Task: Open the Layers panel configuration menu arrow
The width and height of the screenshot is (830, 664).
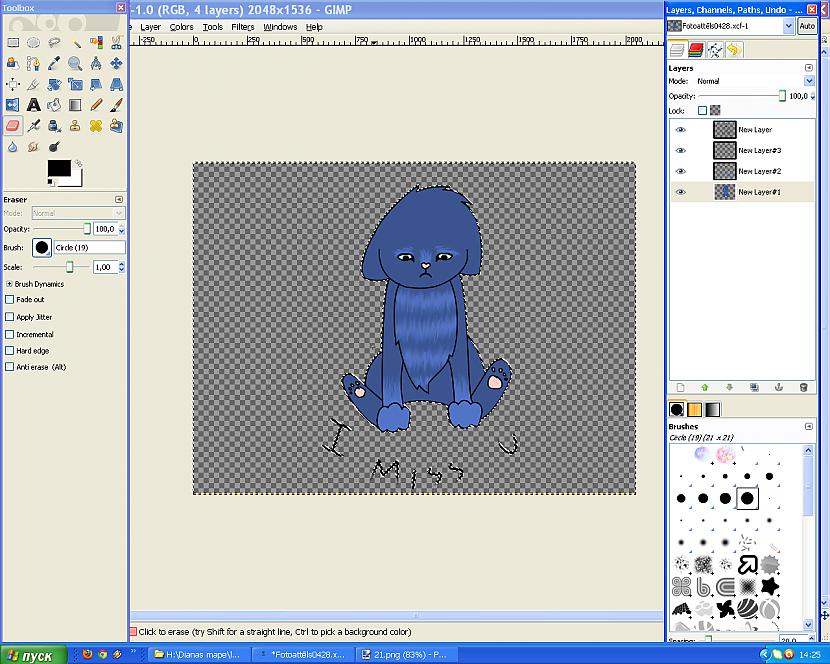Action: click(x=808, y=68)
